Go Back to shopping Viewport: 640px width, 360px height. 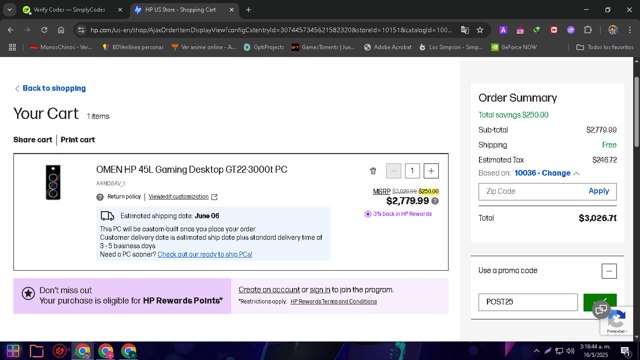(x=50, y=88)
